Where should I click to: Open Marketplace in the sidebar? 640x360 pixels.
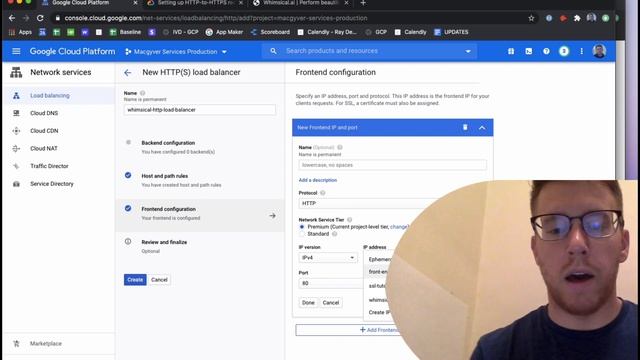pyautogui.click(x=46, y=344)
